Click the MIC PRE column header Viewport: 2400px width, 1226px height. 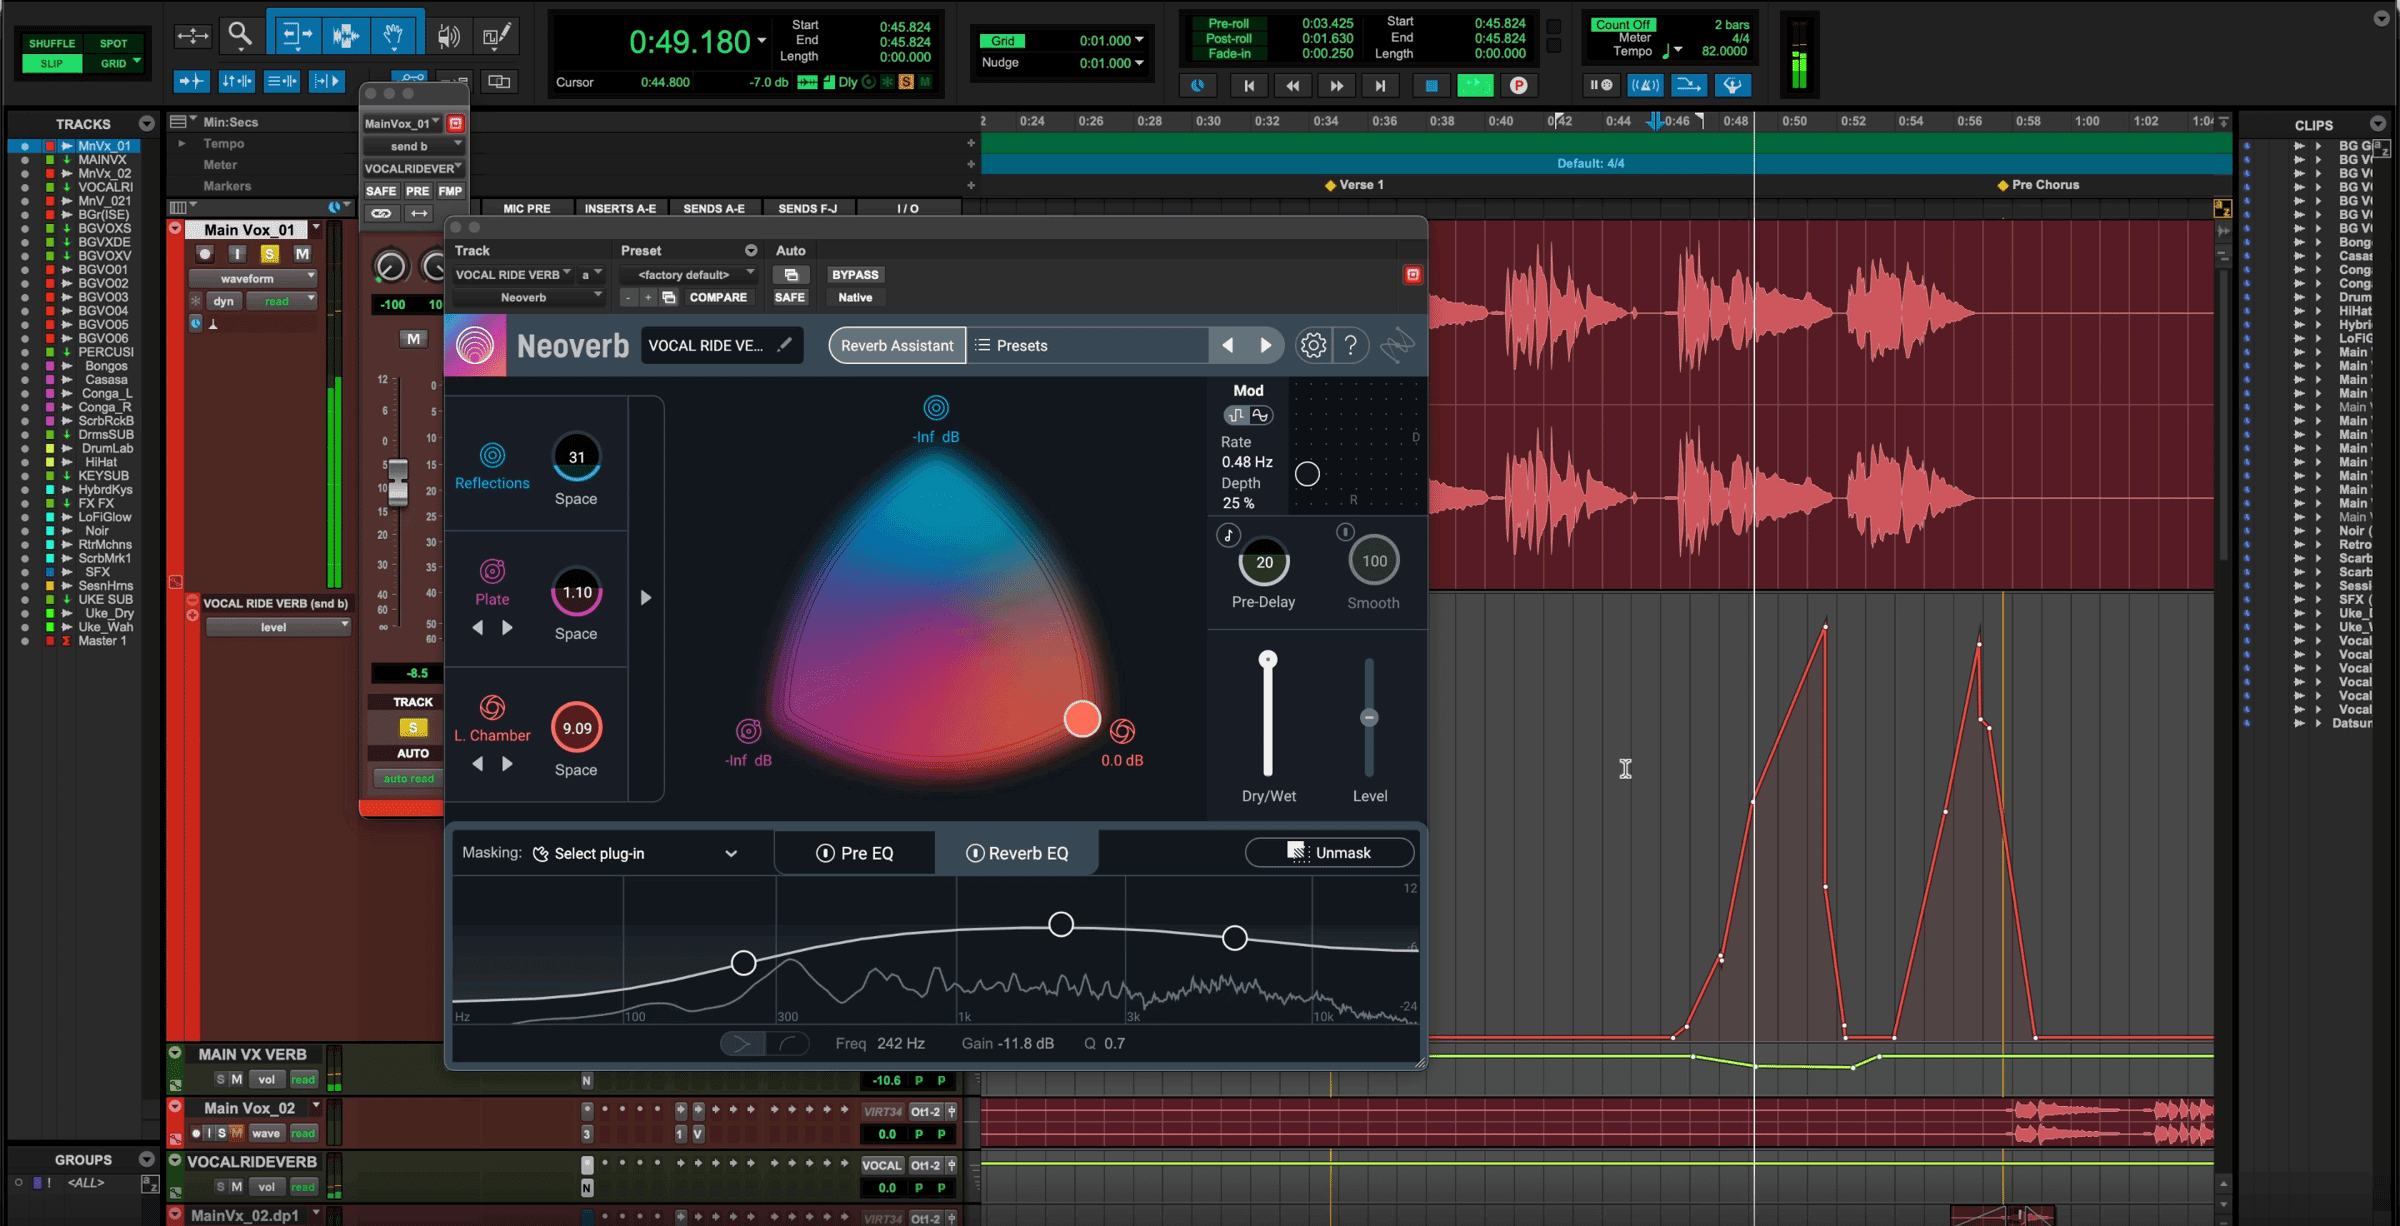pos(527,208)
